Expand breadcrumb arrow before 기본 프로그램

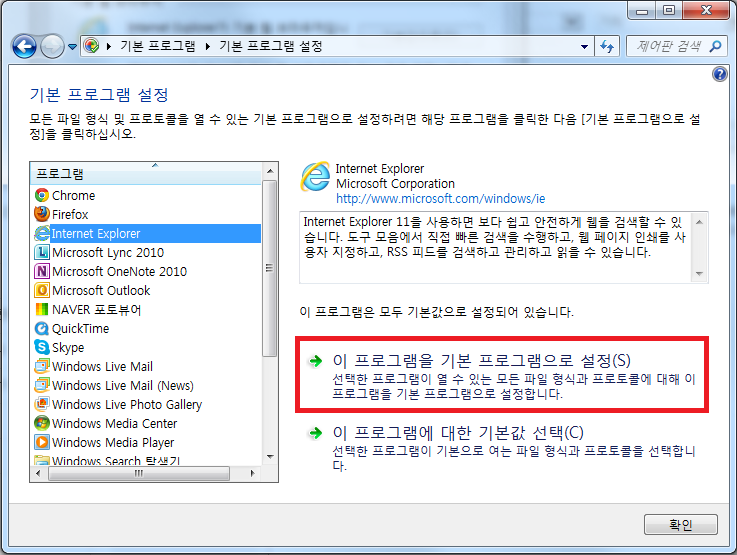point(109,46)
